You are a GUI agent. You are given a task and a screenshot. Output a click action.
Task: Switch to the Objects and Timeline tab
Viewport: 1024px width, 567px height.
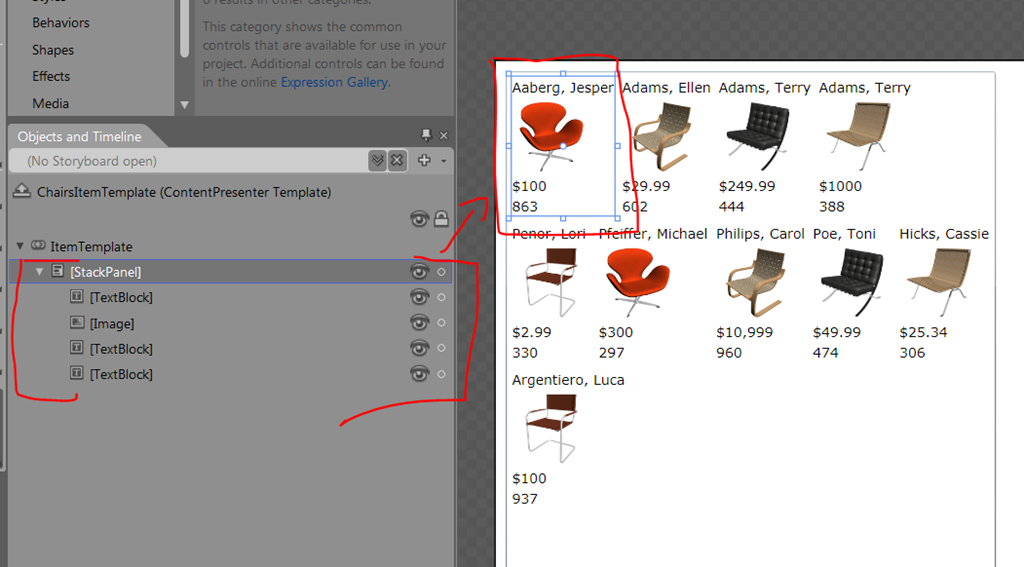79,137
